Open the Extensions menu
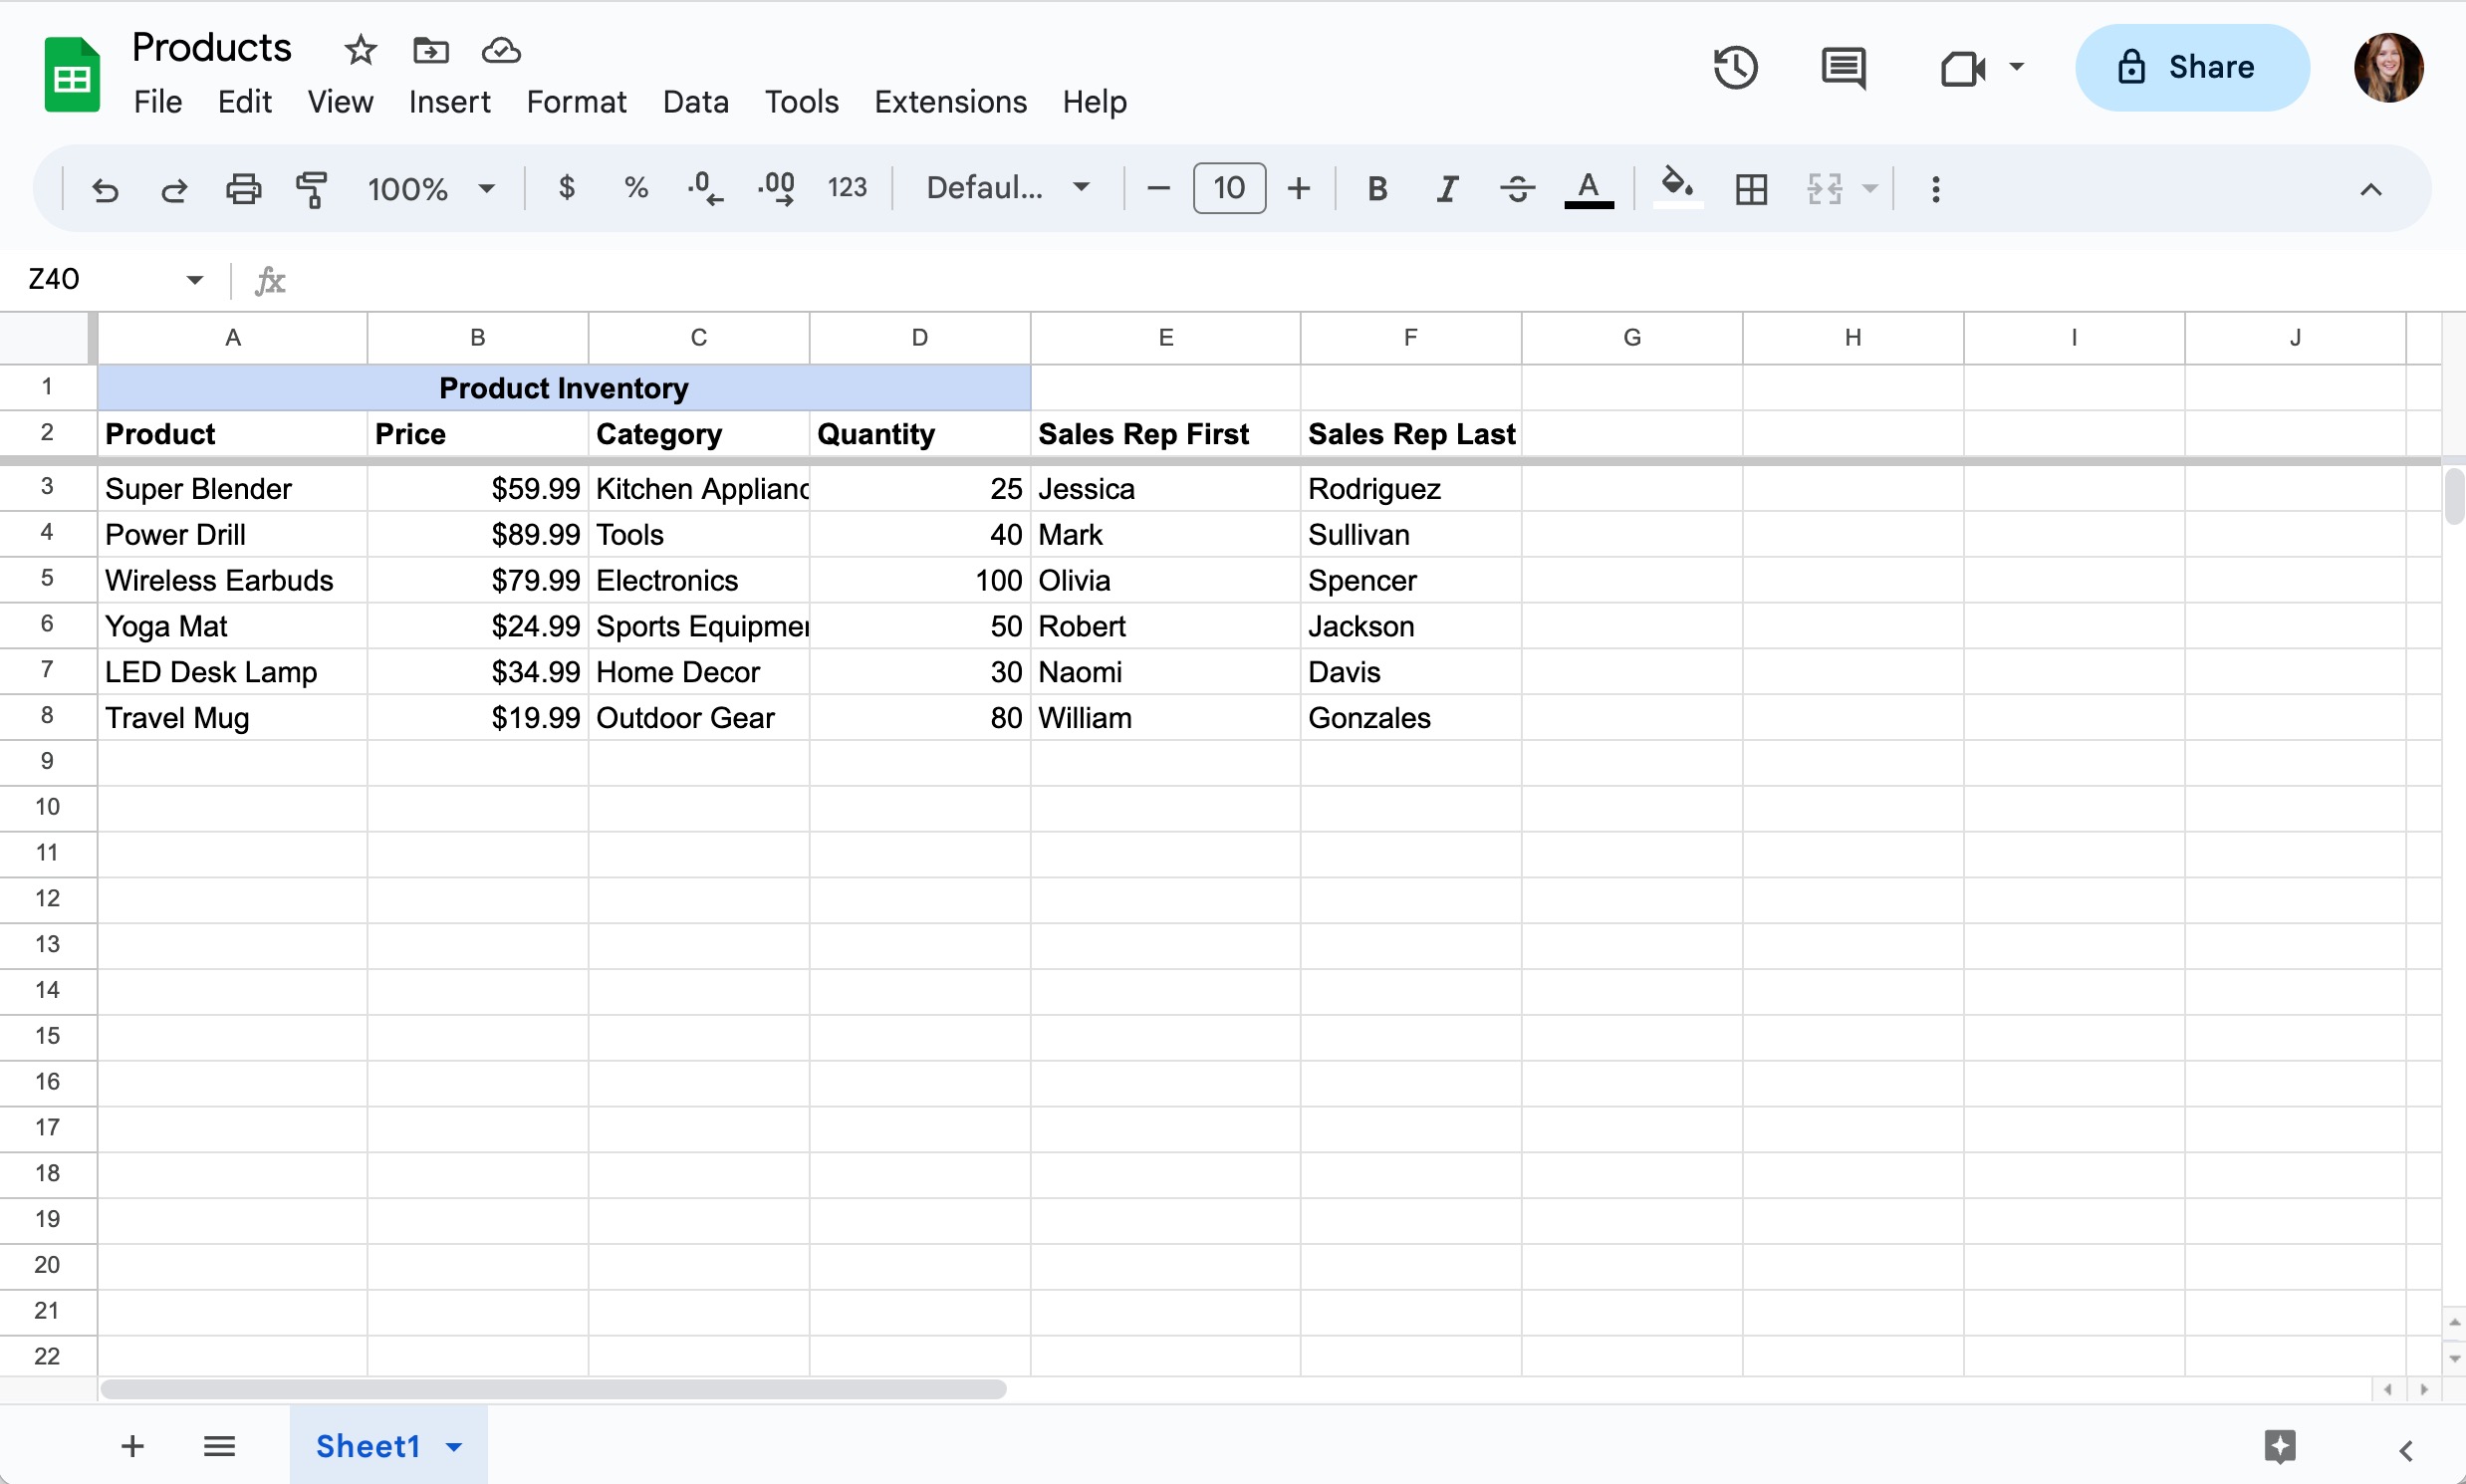This screenshot has width=2466, height=1484. pyautogui.click(x=949, y=101)
